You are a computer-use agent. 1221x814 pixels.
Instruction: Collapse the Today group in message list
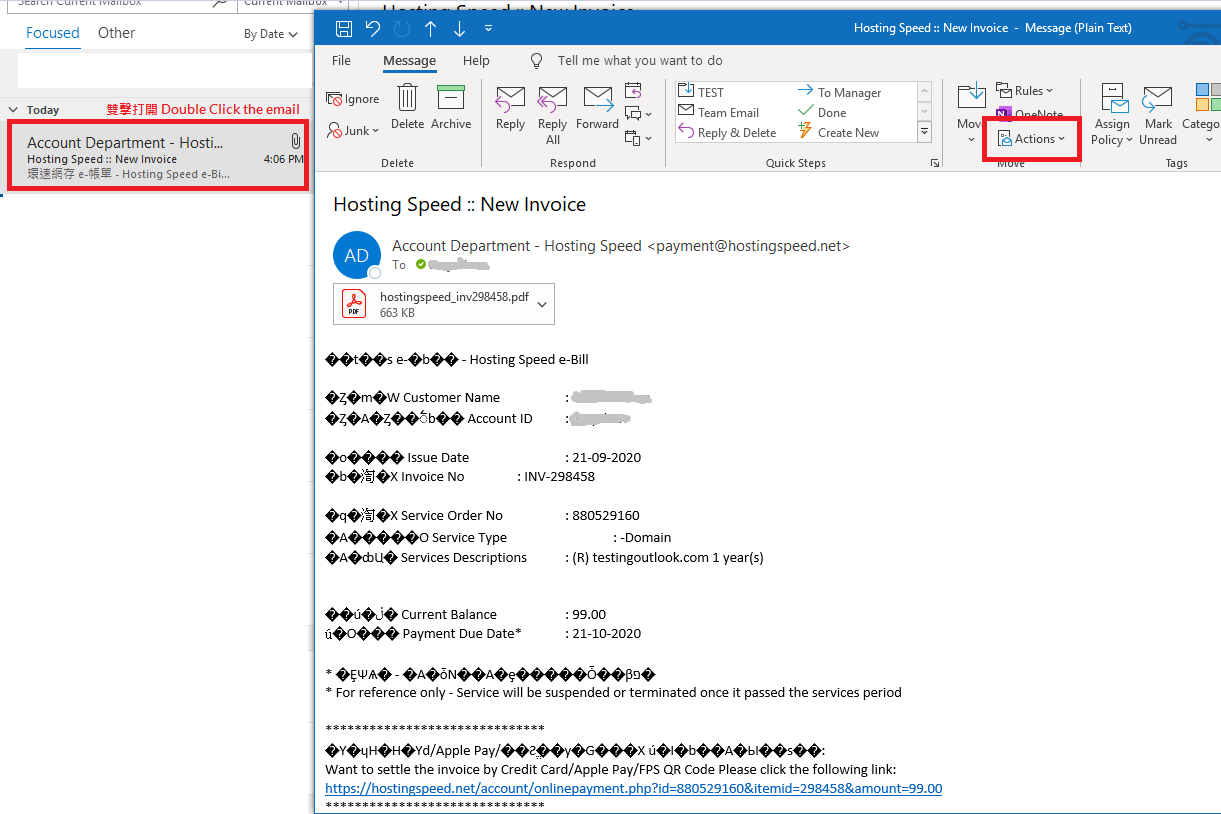click(12, 110)
